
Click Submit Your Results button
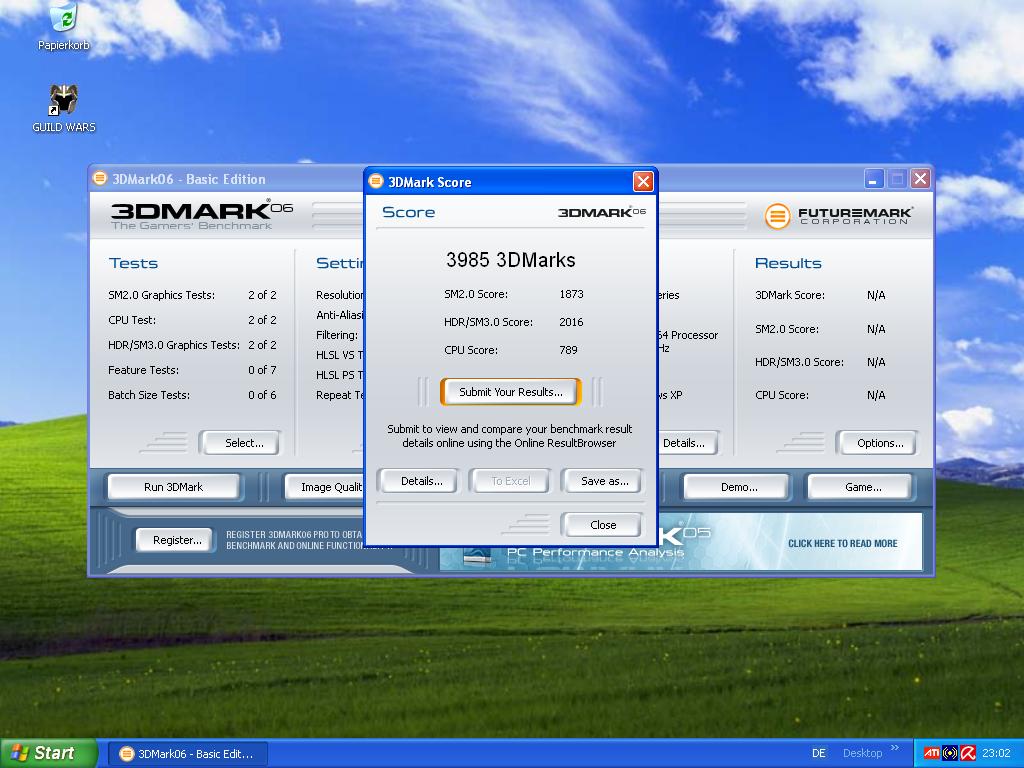[x=511, y=392]
